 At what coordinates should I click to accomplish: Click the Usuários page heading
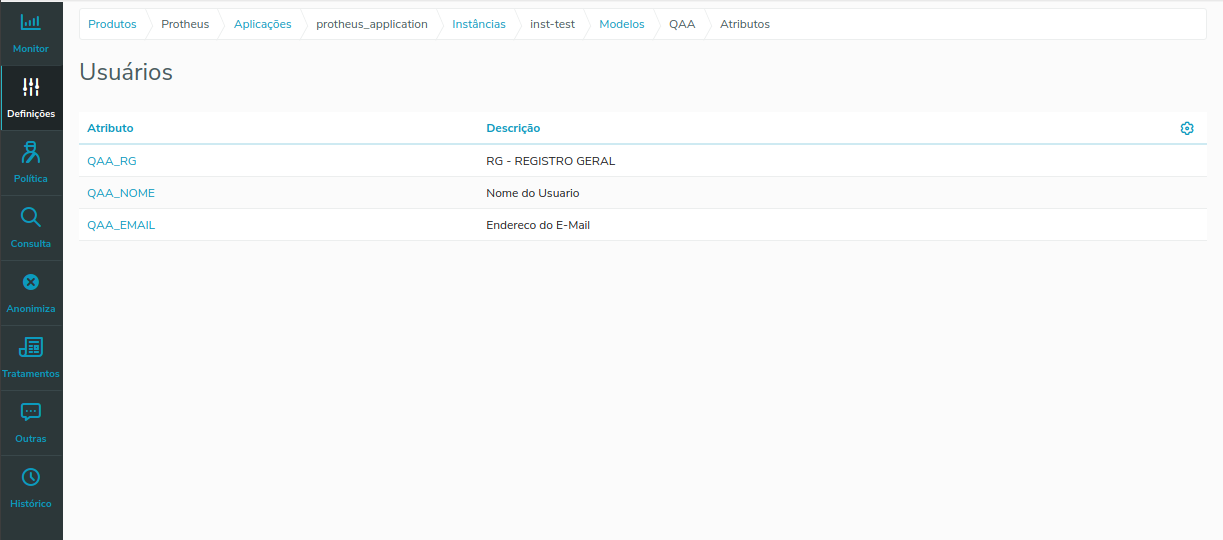(x=126, y=72)
